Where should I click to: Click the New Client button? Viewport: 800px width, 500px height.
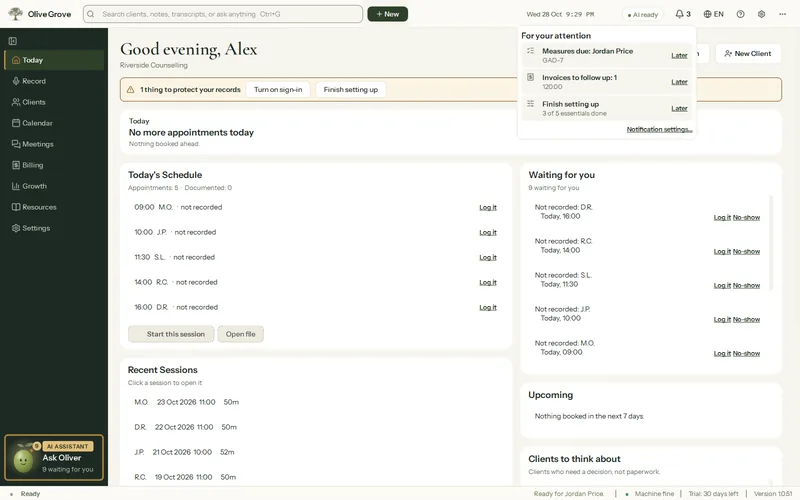click(x=748, y=54)
